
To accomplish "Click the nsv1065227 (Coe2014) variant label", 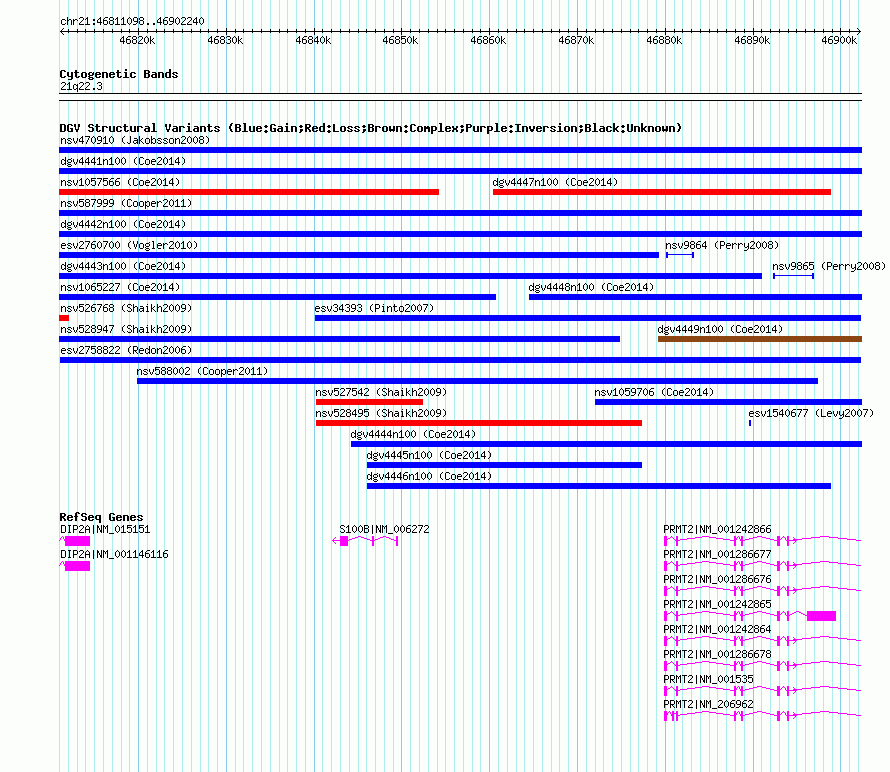I will tap(120, 287).
